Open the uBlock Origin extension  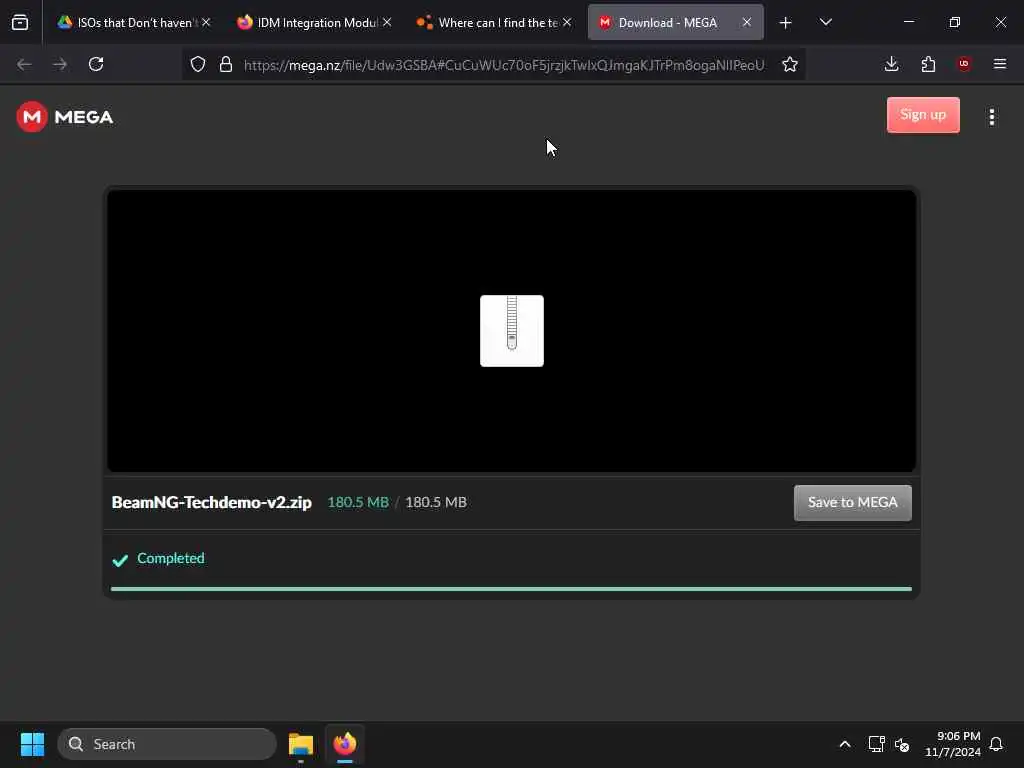coord(964,64)
